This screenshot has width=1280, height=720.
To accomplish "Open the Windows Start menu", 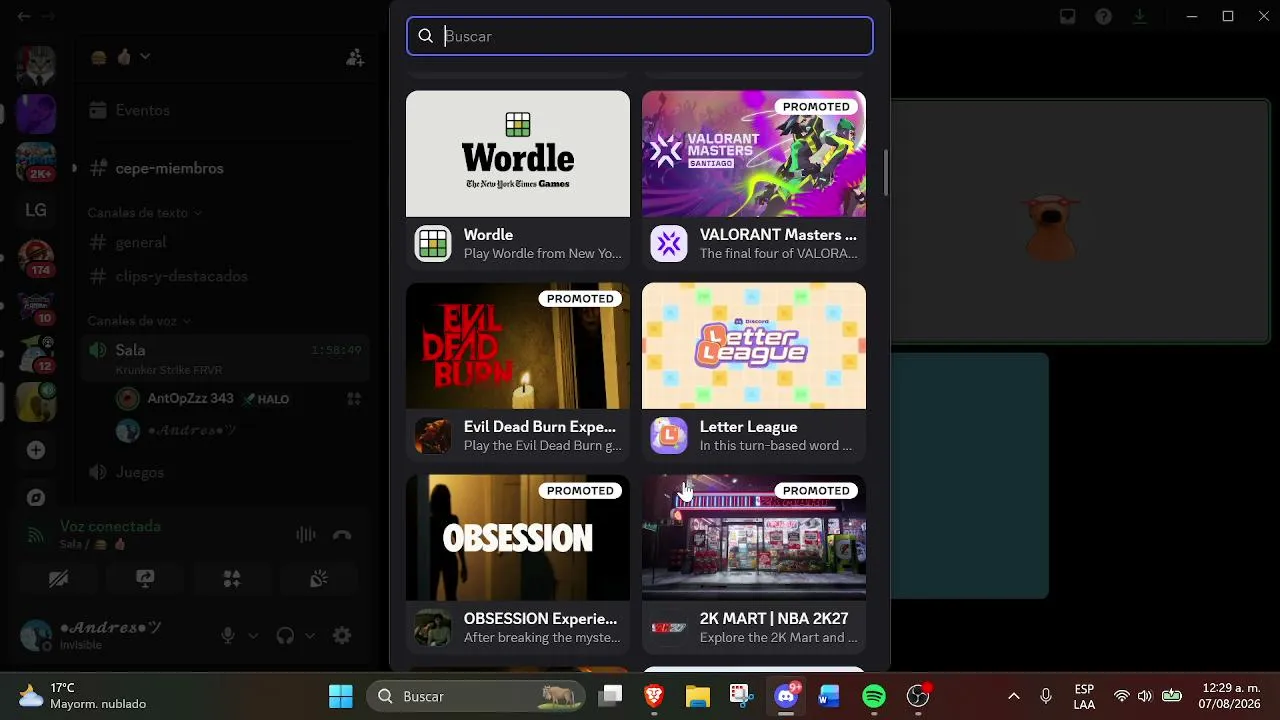I will pyautogui.click(x=341, y=696).
